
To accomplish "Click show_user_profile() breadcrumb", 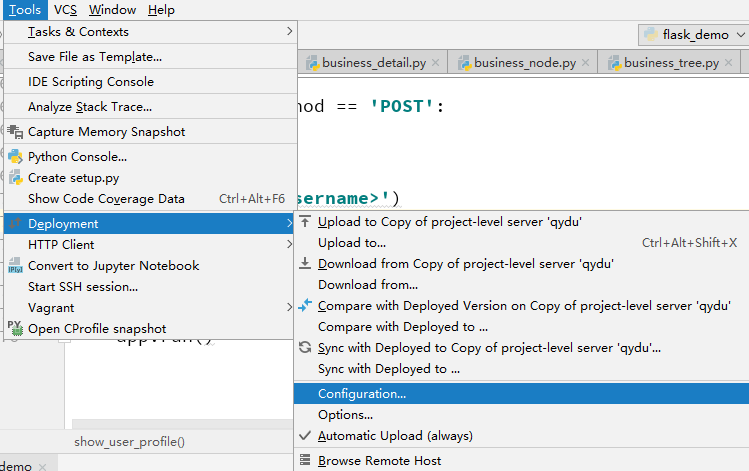I will pos(129,442).
